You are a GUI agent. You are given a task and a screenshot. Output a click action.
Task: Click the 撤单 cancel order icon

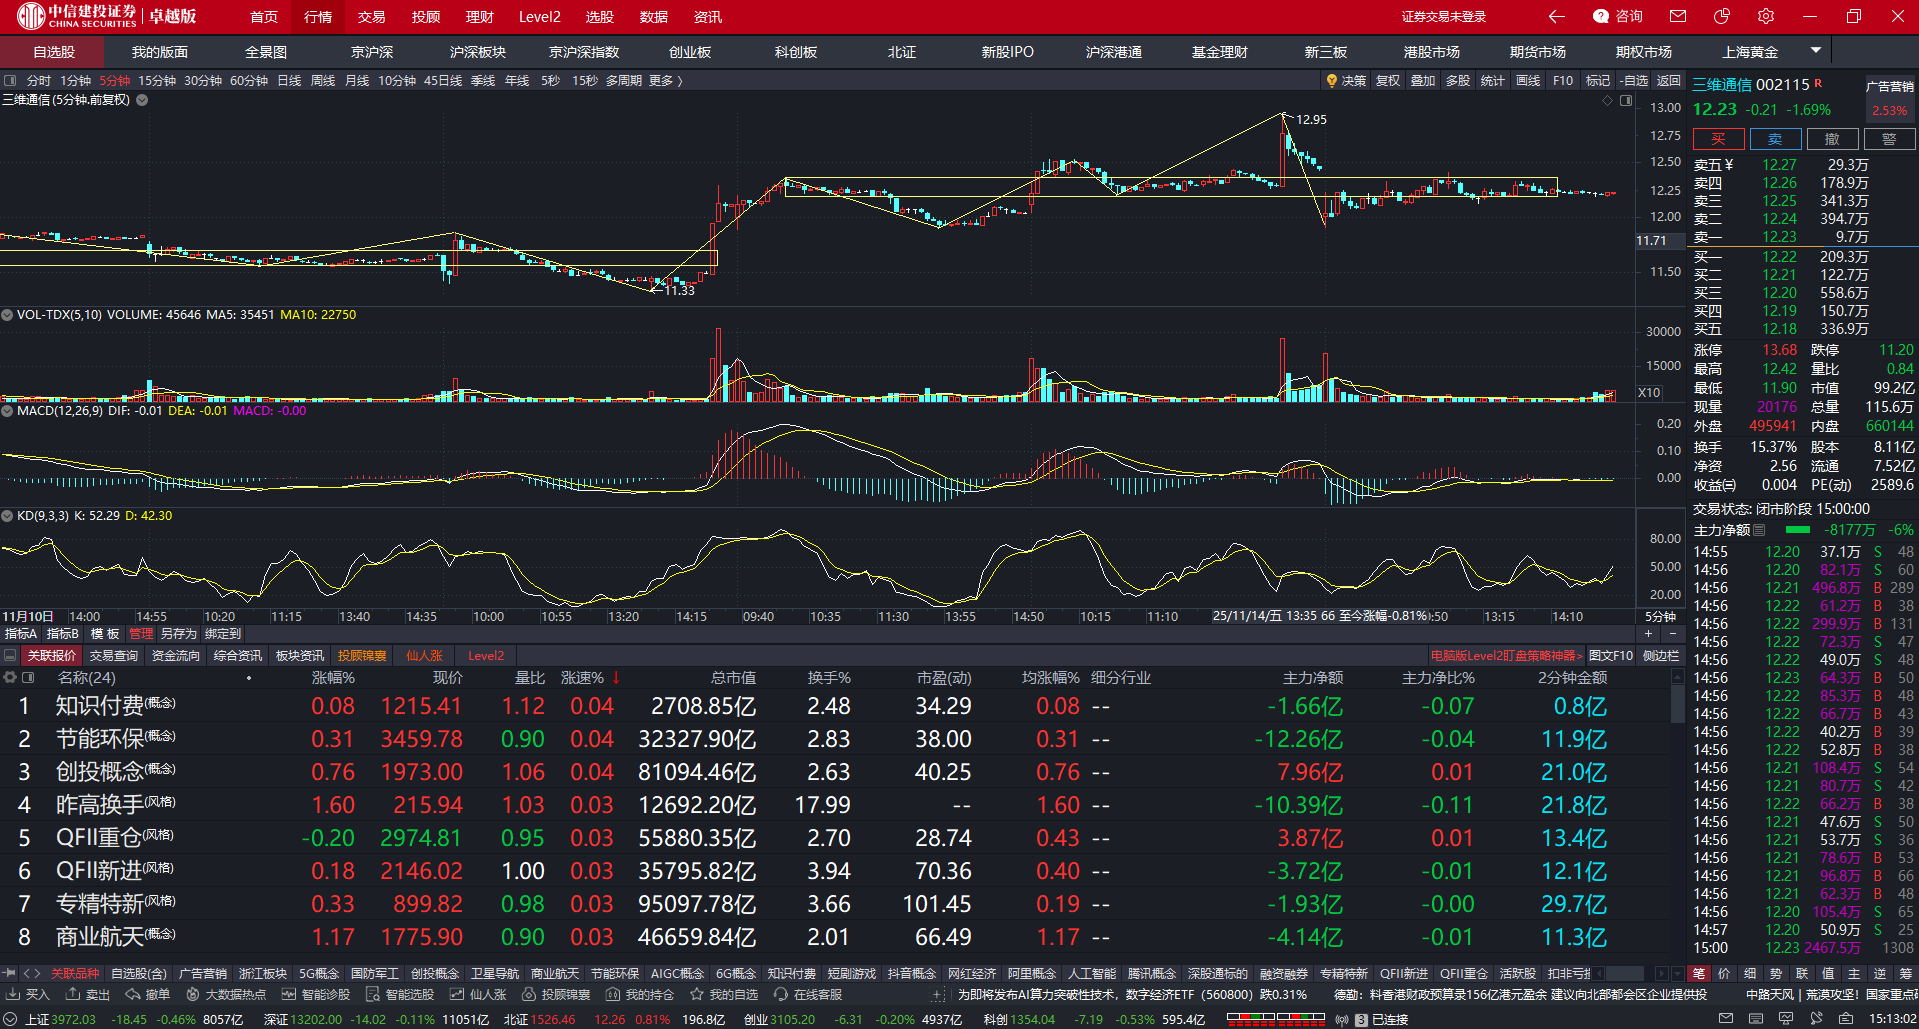coord(148,995)
